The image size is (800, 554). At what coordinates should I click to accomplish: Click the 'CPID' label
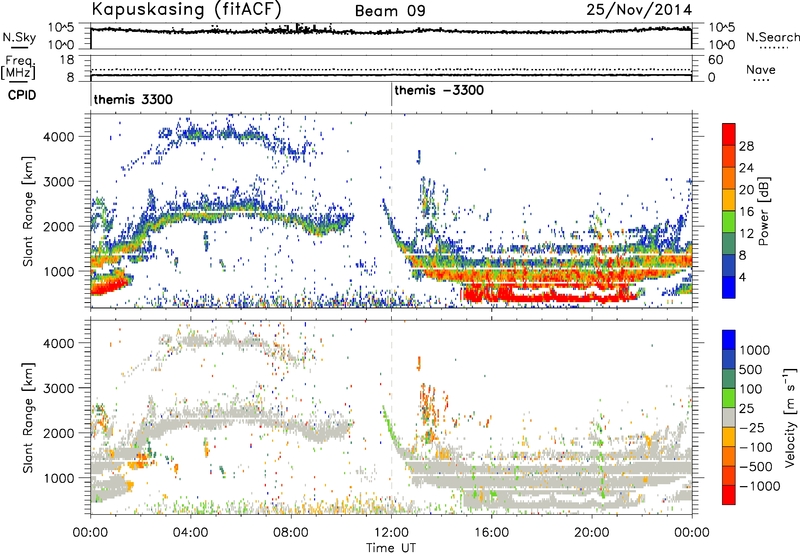pyautogui.click(x=22, y=95)
